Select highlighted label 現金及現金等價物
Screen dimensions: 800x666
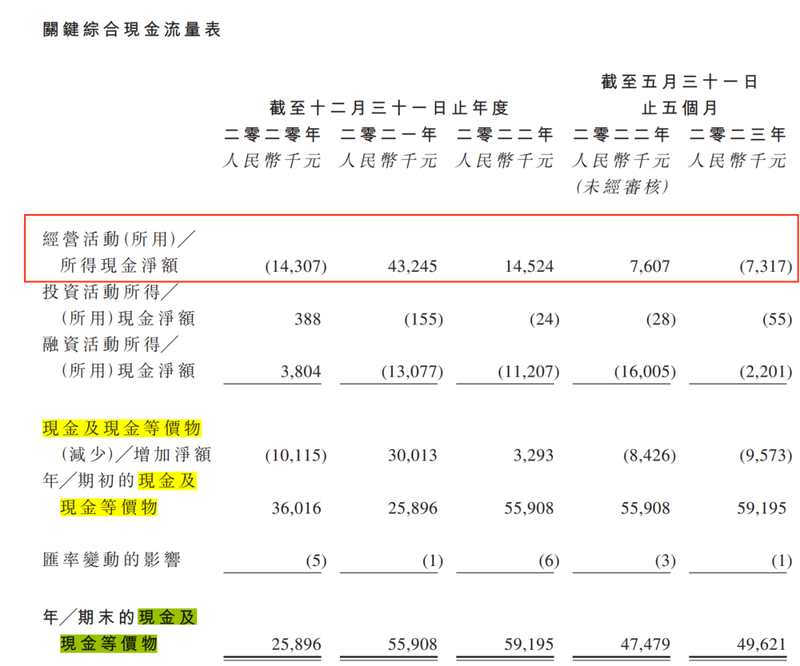122,428
